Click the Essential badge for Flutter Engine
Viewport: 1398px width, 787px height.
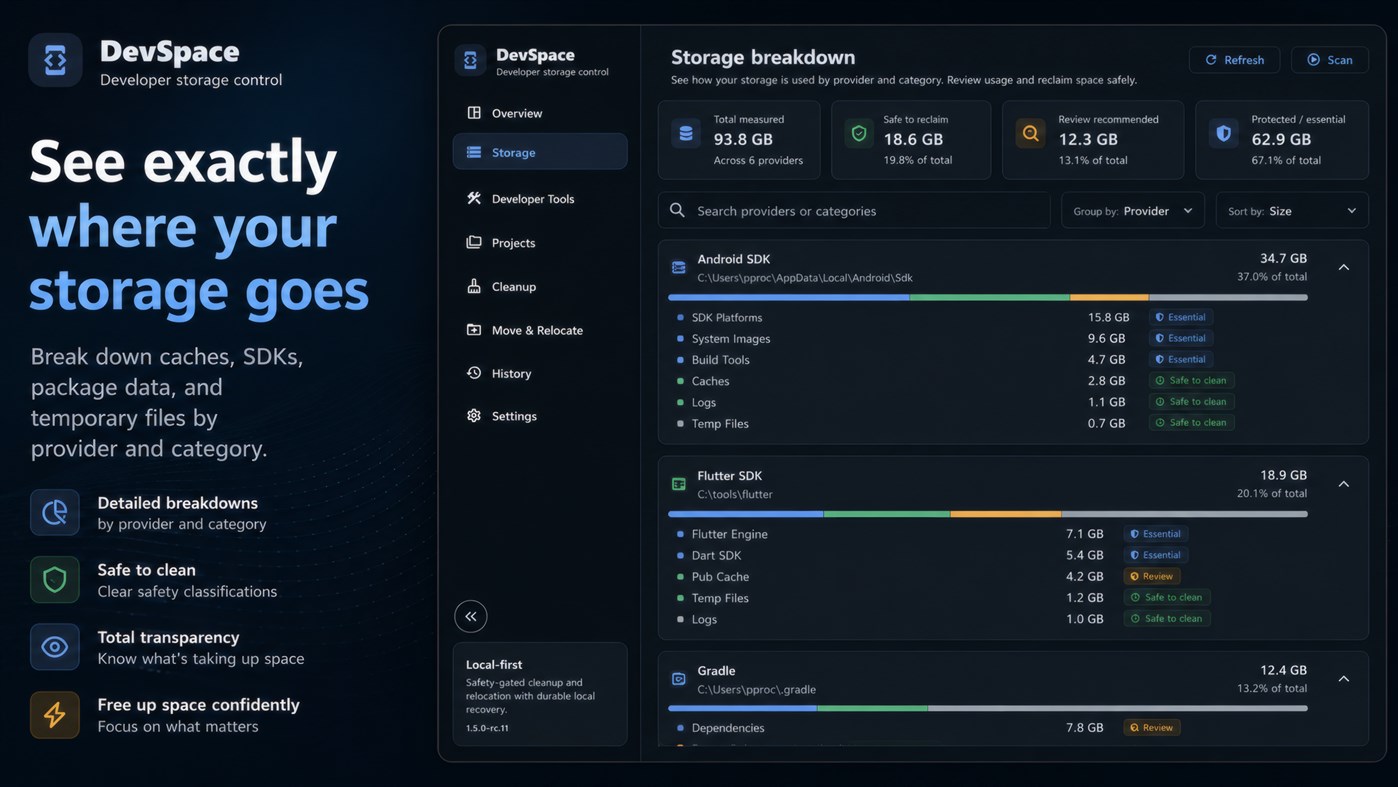[1155, 534]
